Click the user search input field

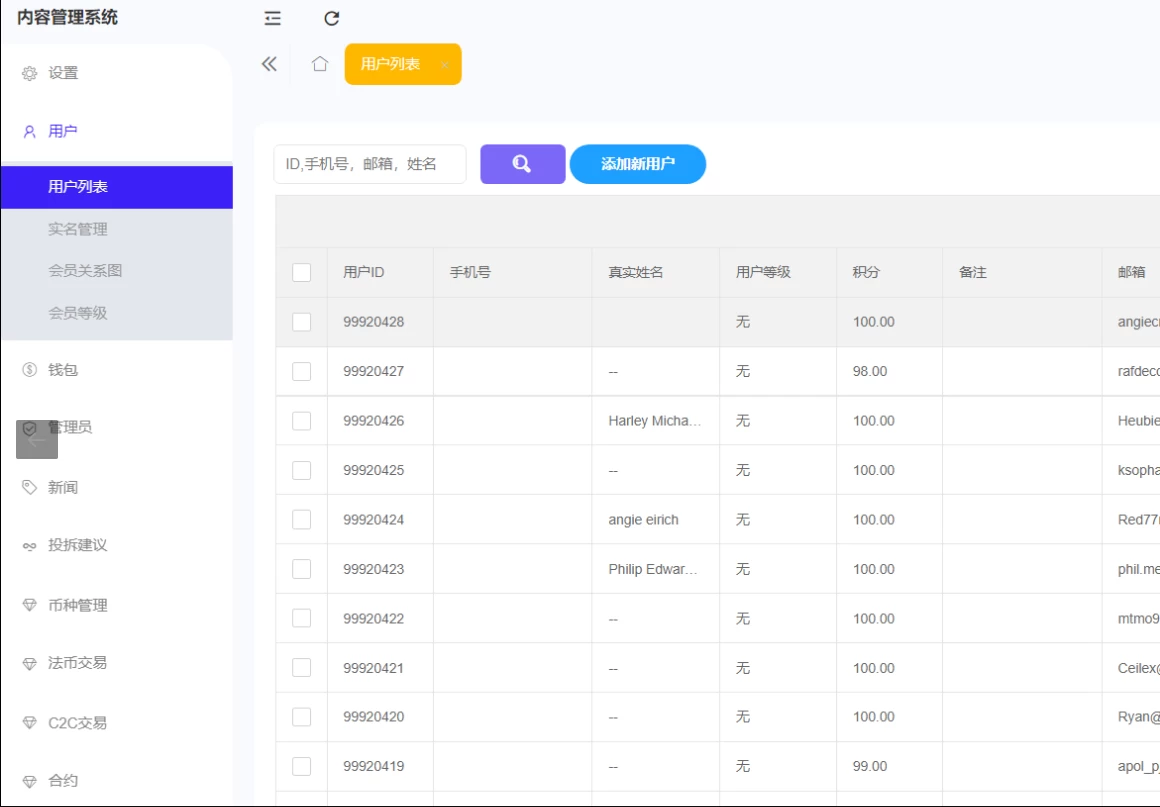click(x=369, y=164)
